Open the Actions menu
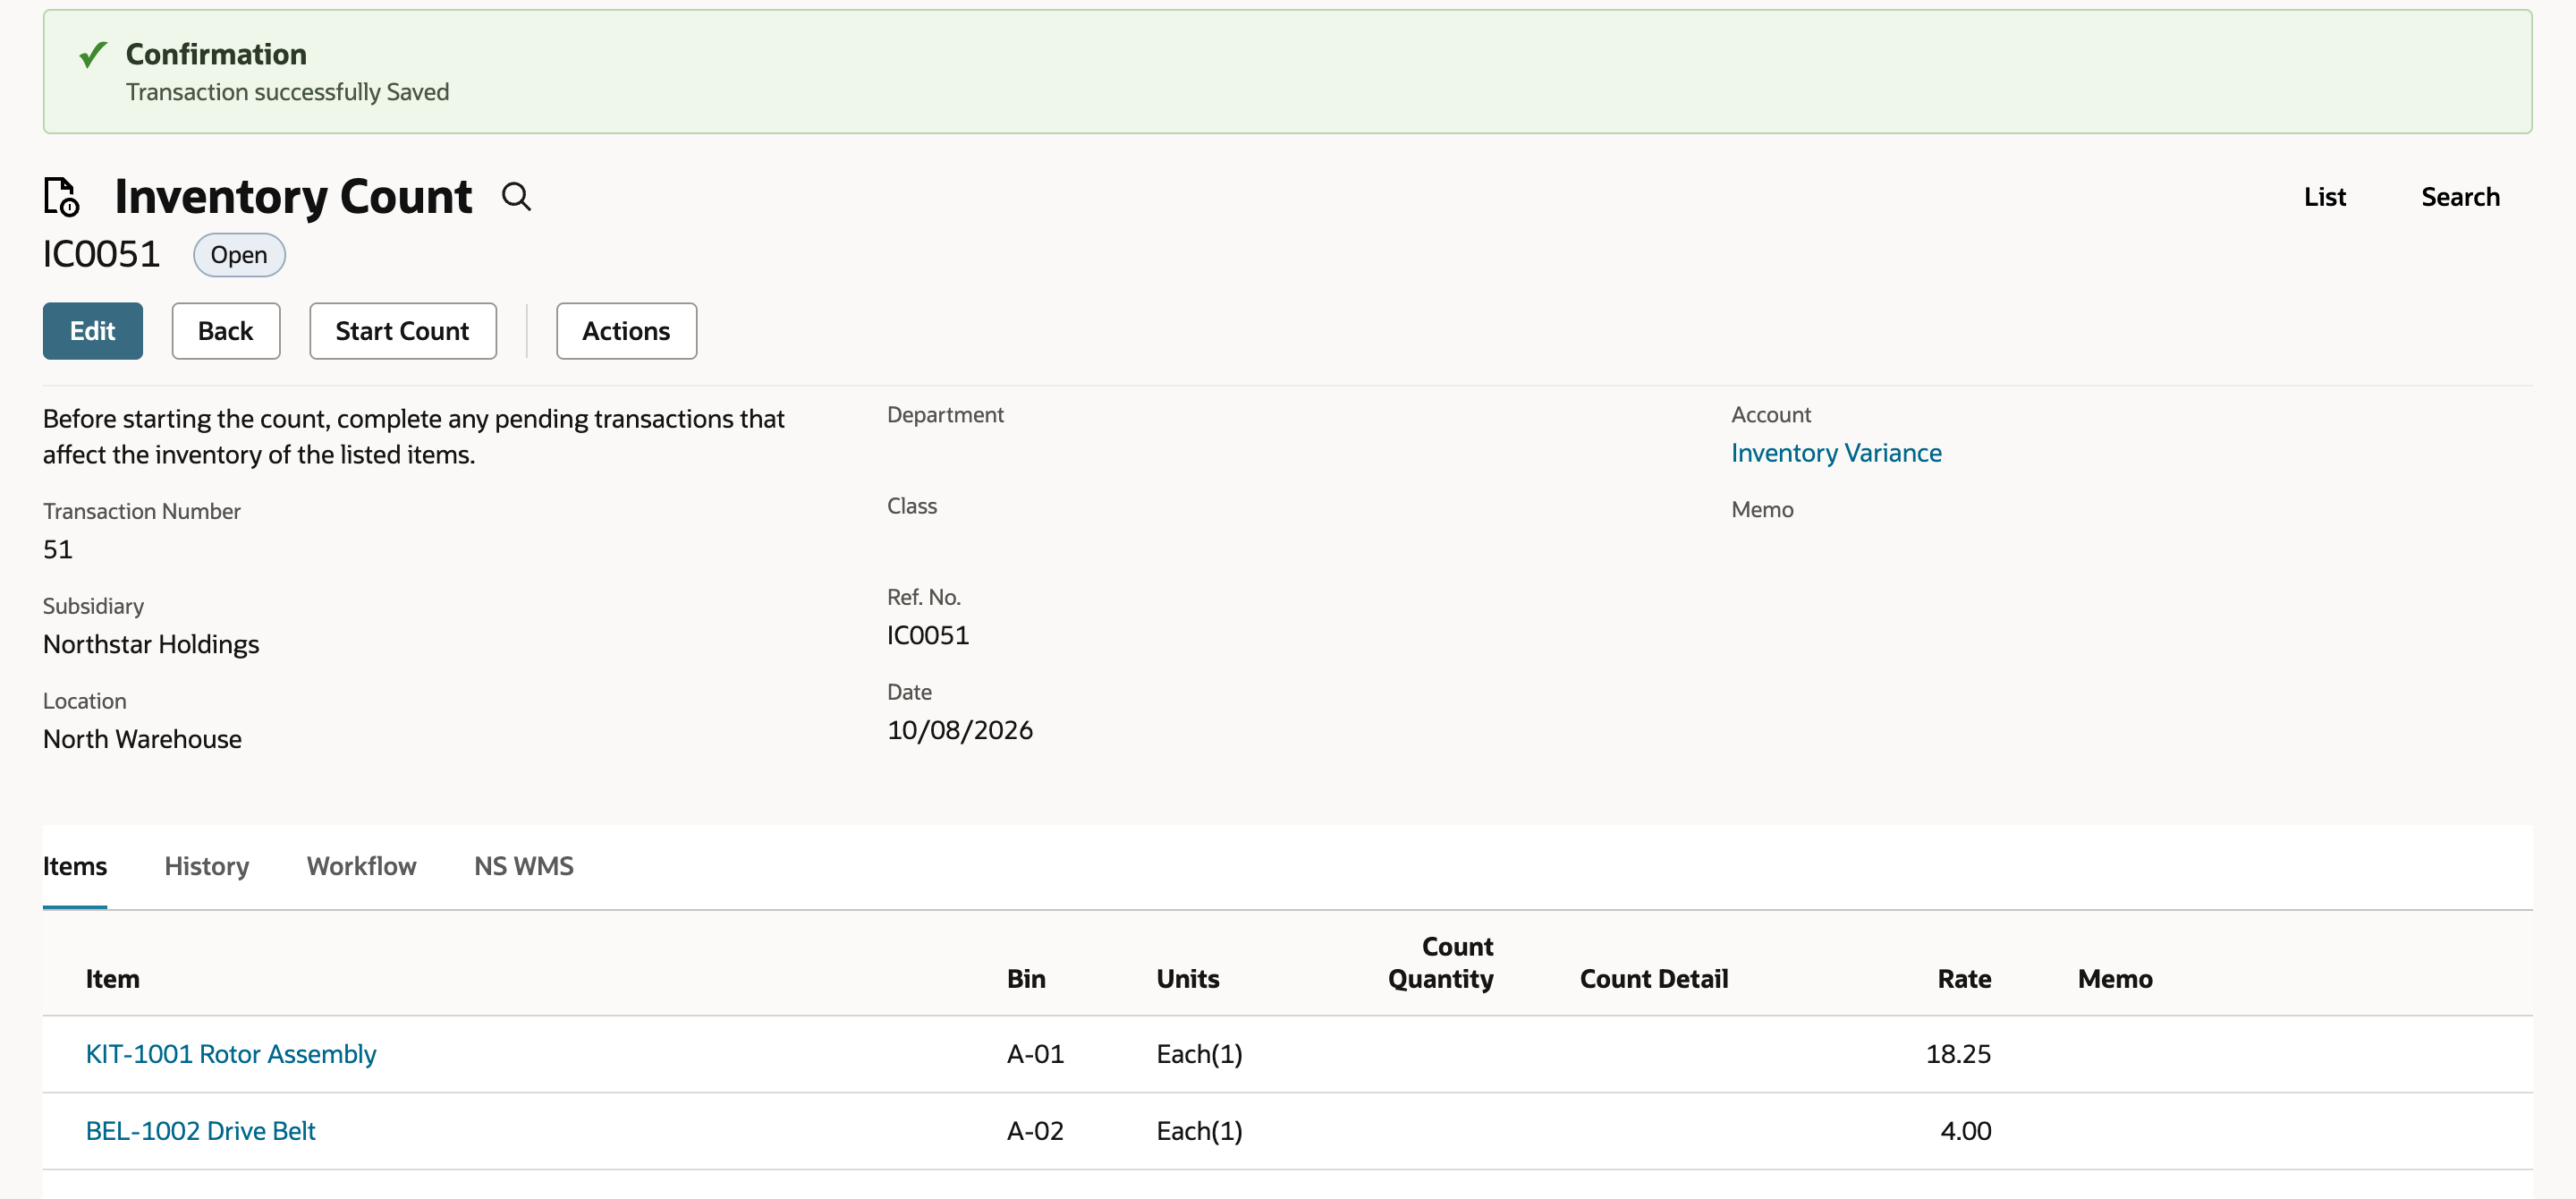Image resolution: width=2576 pixels, height=1199 pixels. click(626, 331)
